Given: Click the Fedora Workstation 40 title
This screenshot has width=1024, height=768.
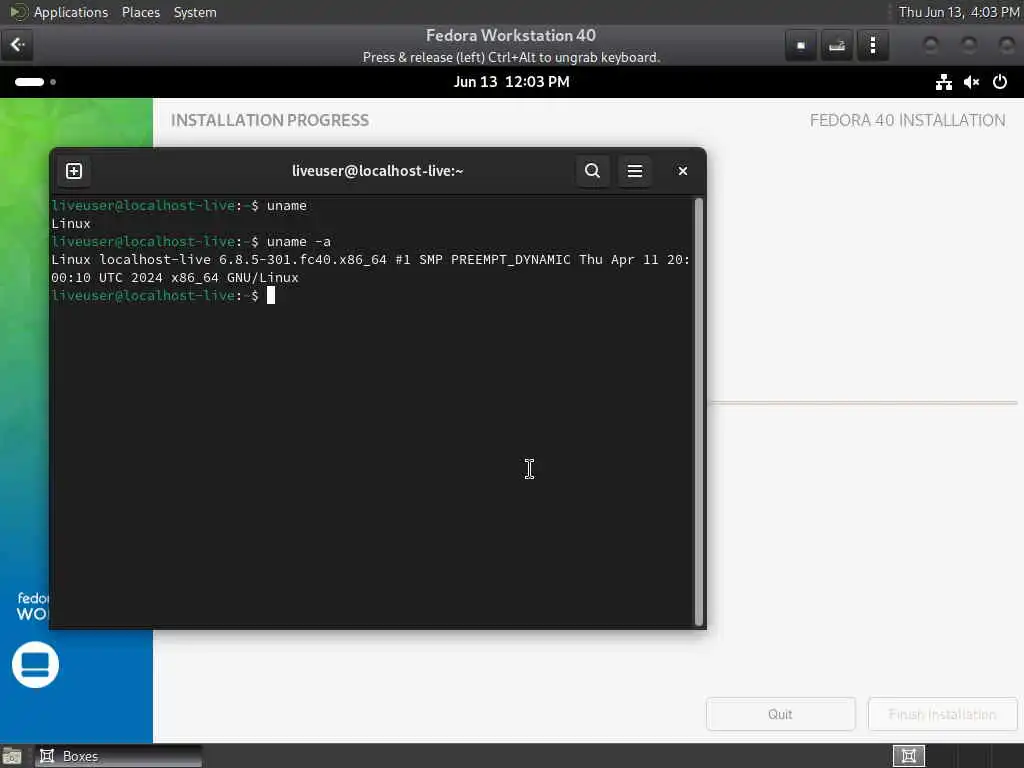Looking at the screenshot, I should (x=511, y=35).
